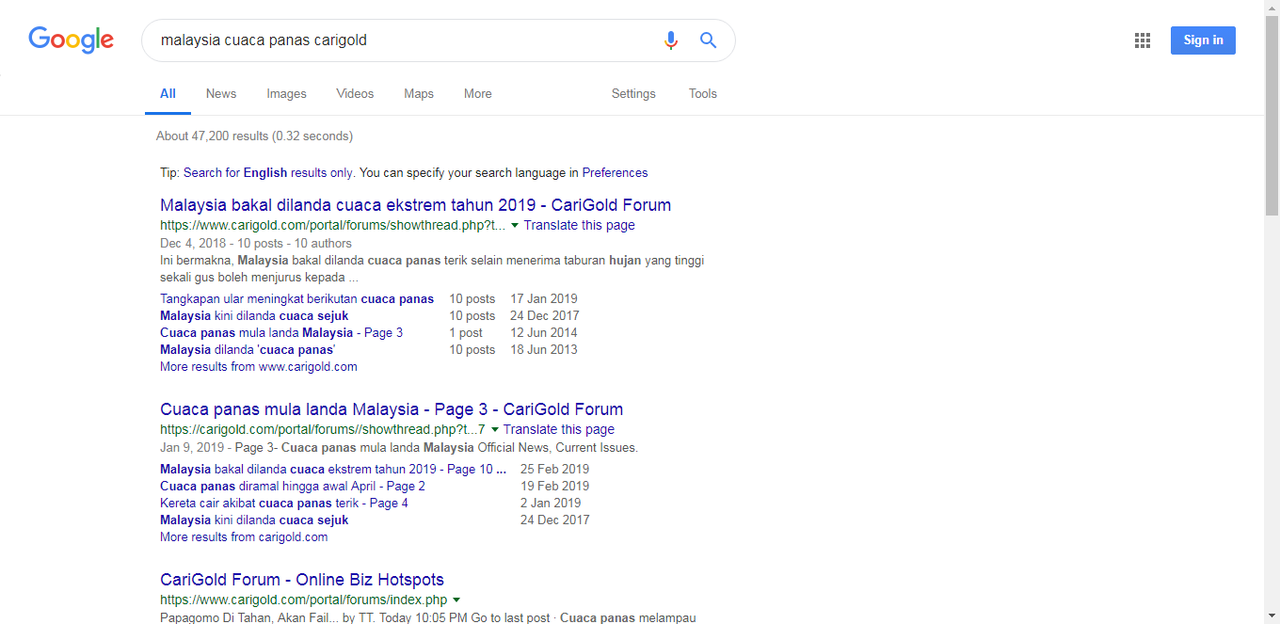This screenshot has height=624, width=1280.
Task: Open 'Cuaca panas diramal hingga awal April' sublink
Action: point(293,486)
